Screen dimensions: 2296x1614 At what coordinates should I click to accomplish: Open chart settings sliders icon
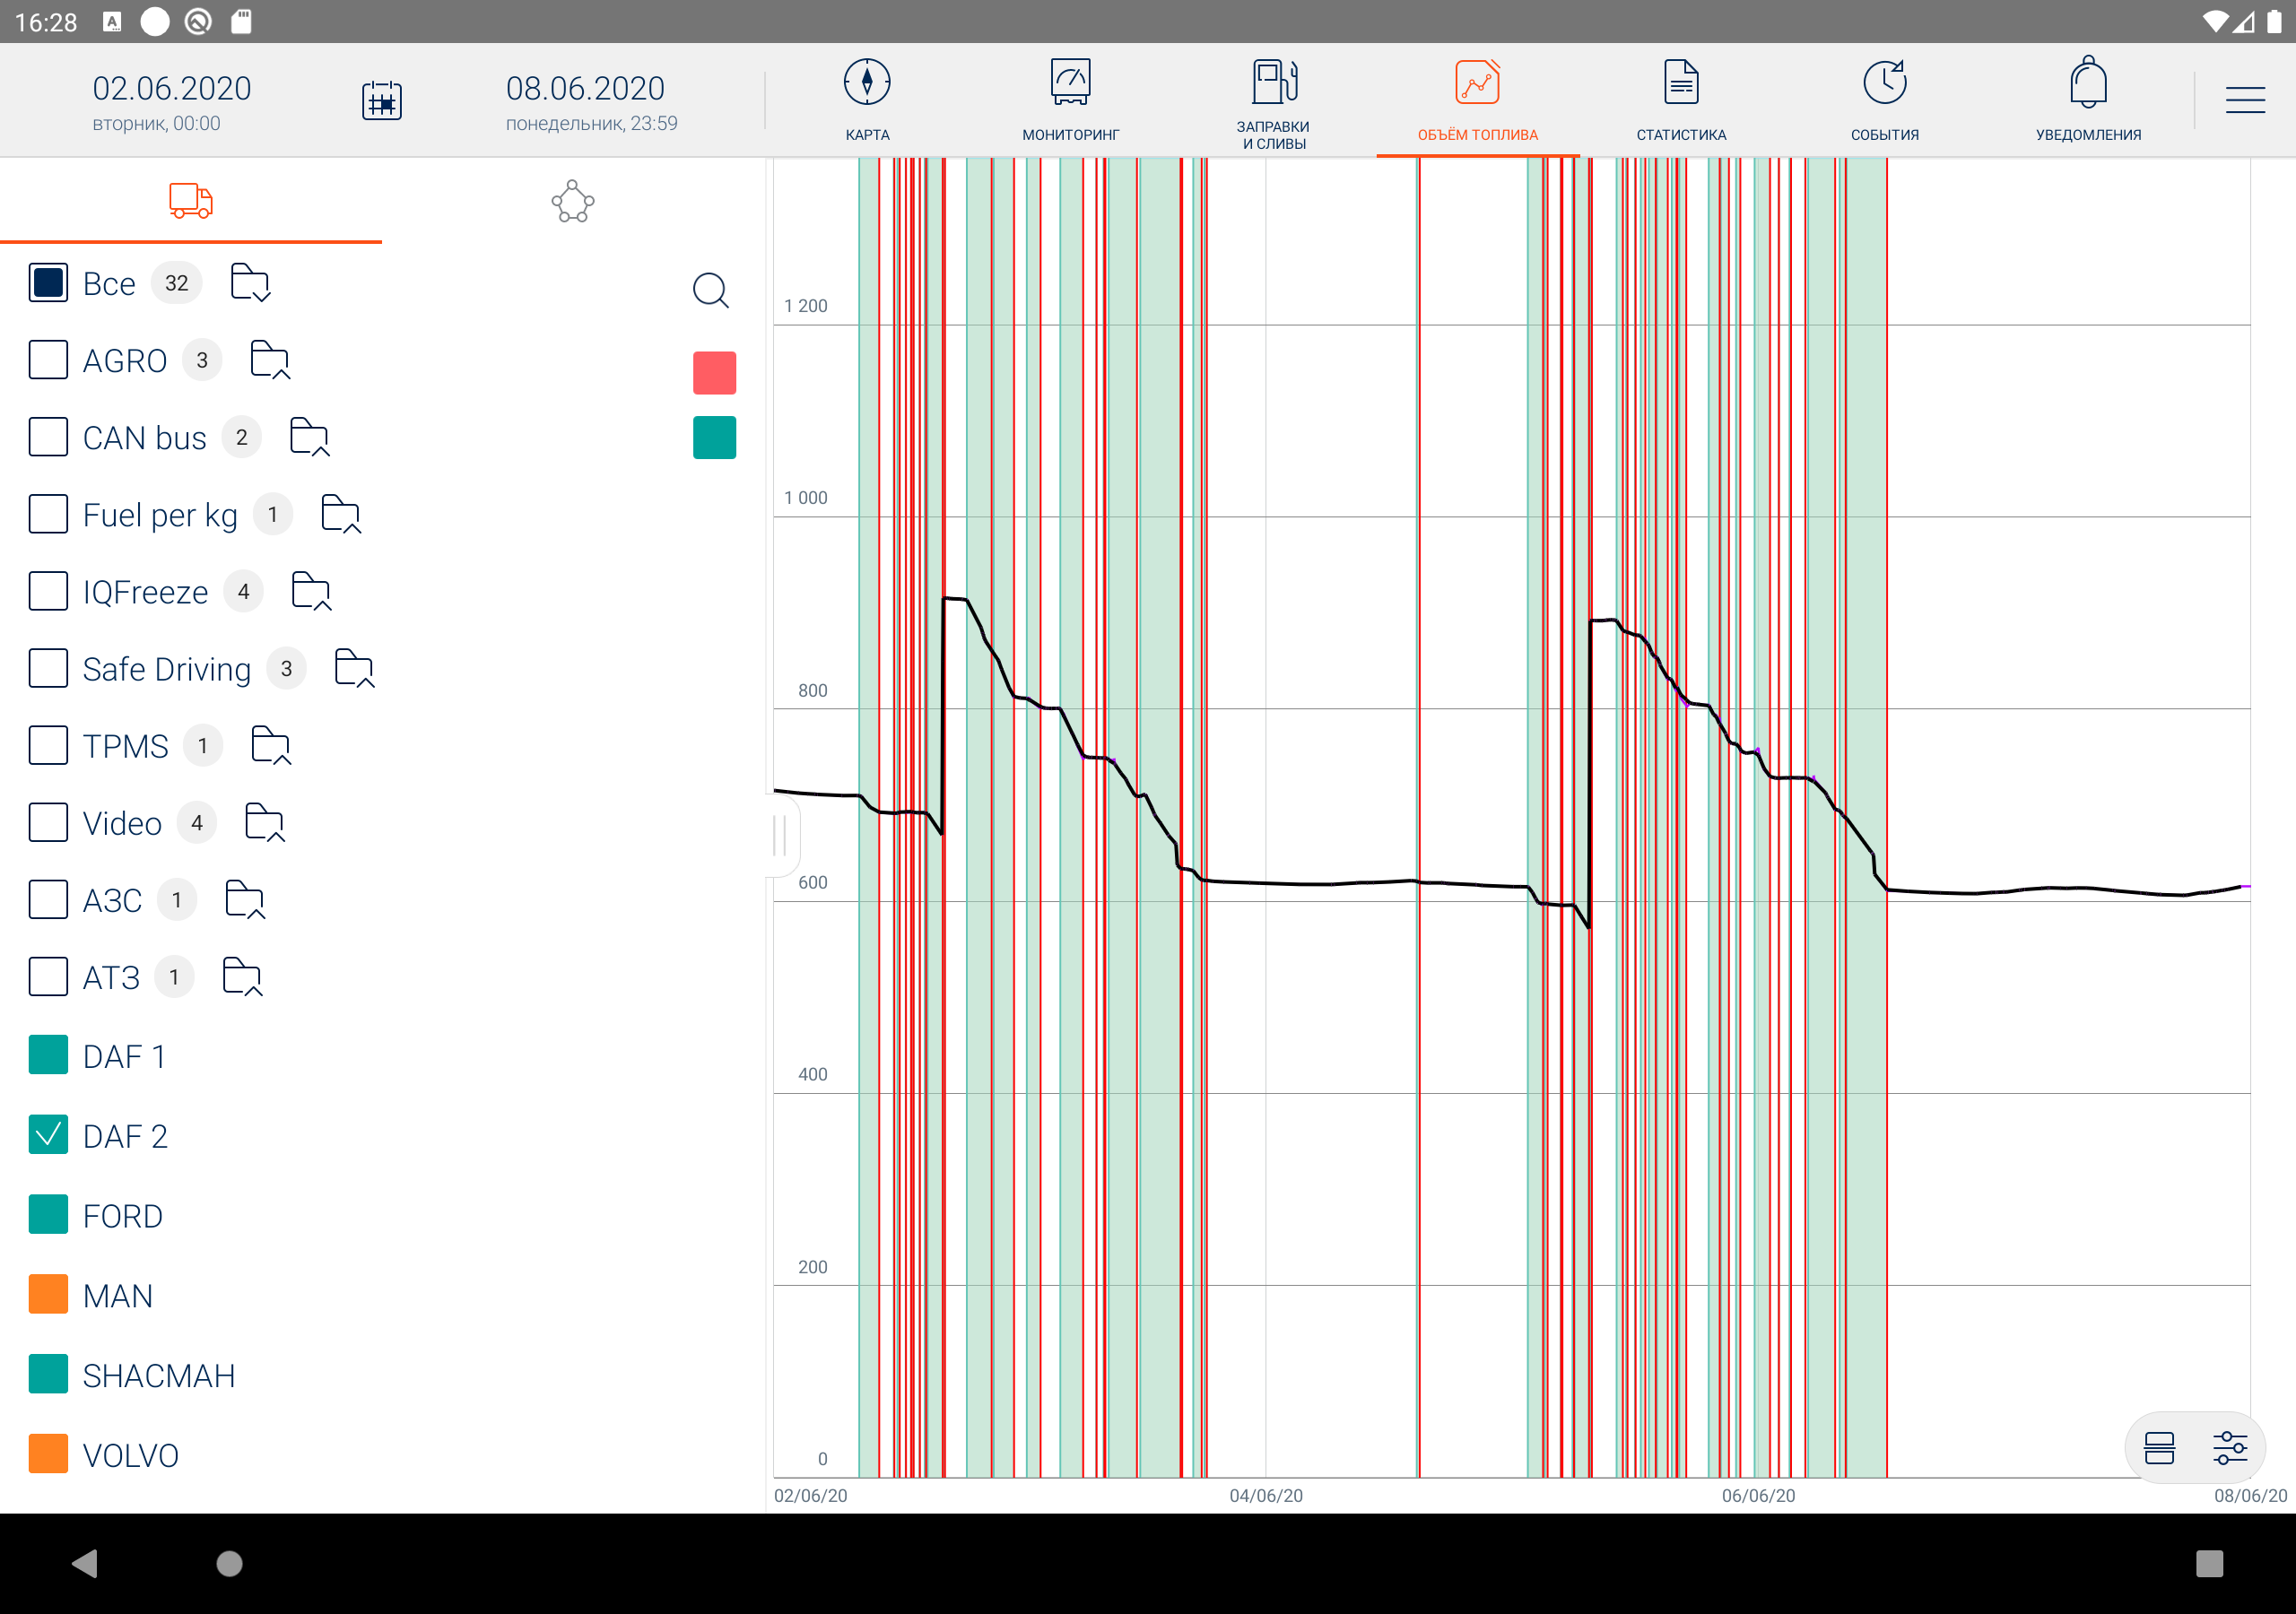2230,1447
